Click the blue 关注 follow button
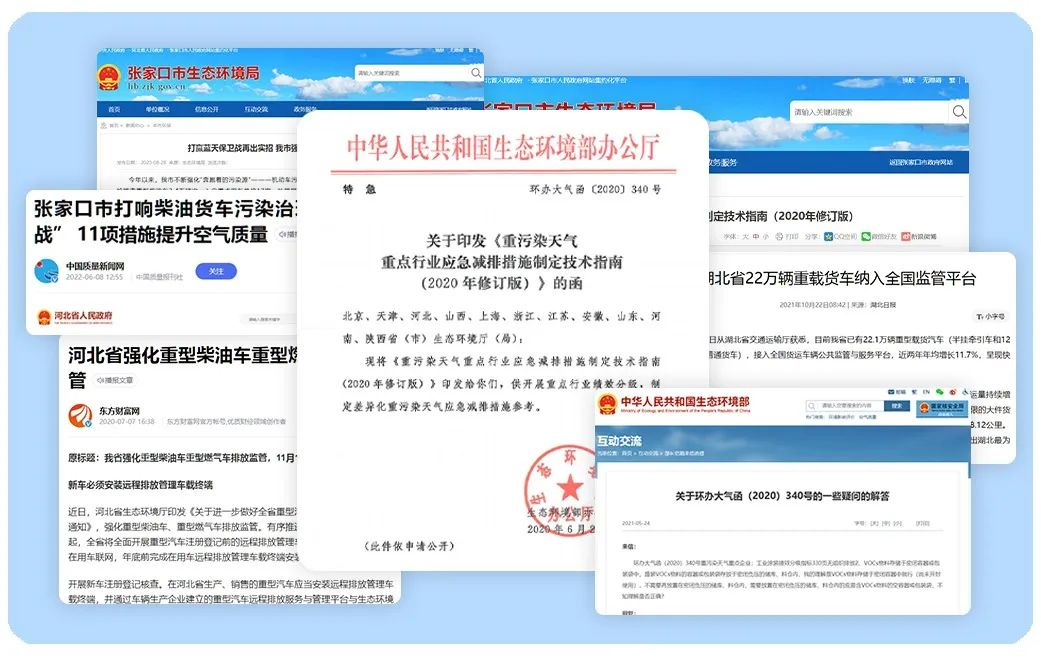 click(x=216, y=271)
